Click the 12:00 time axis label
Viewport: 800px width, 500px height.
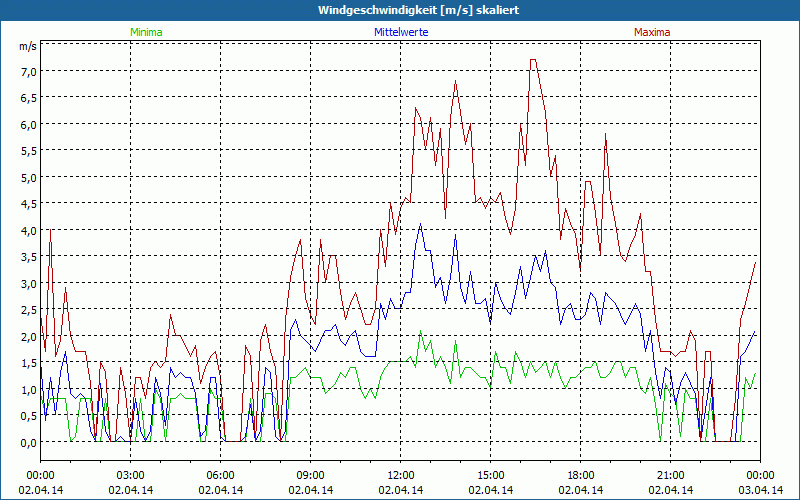(x=400, y=475)
